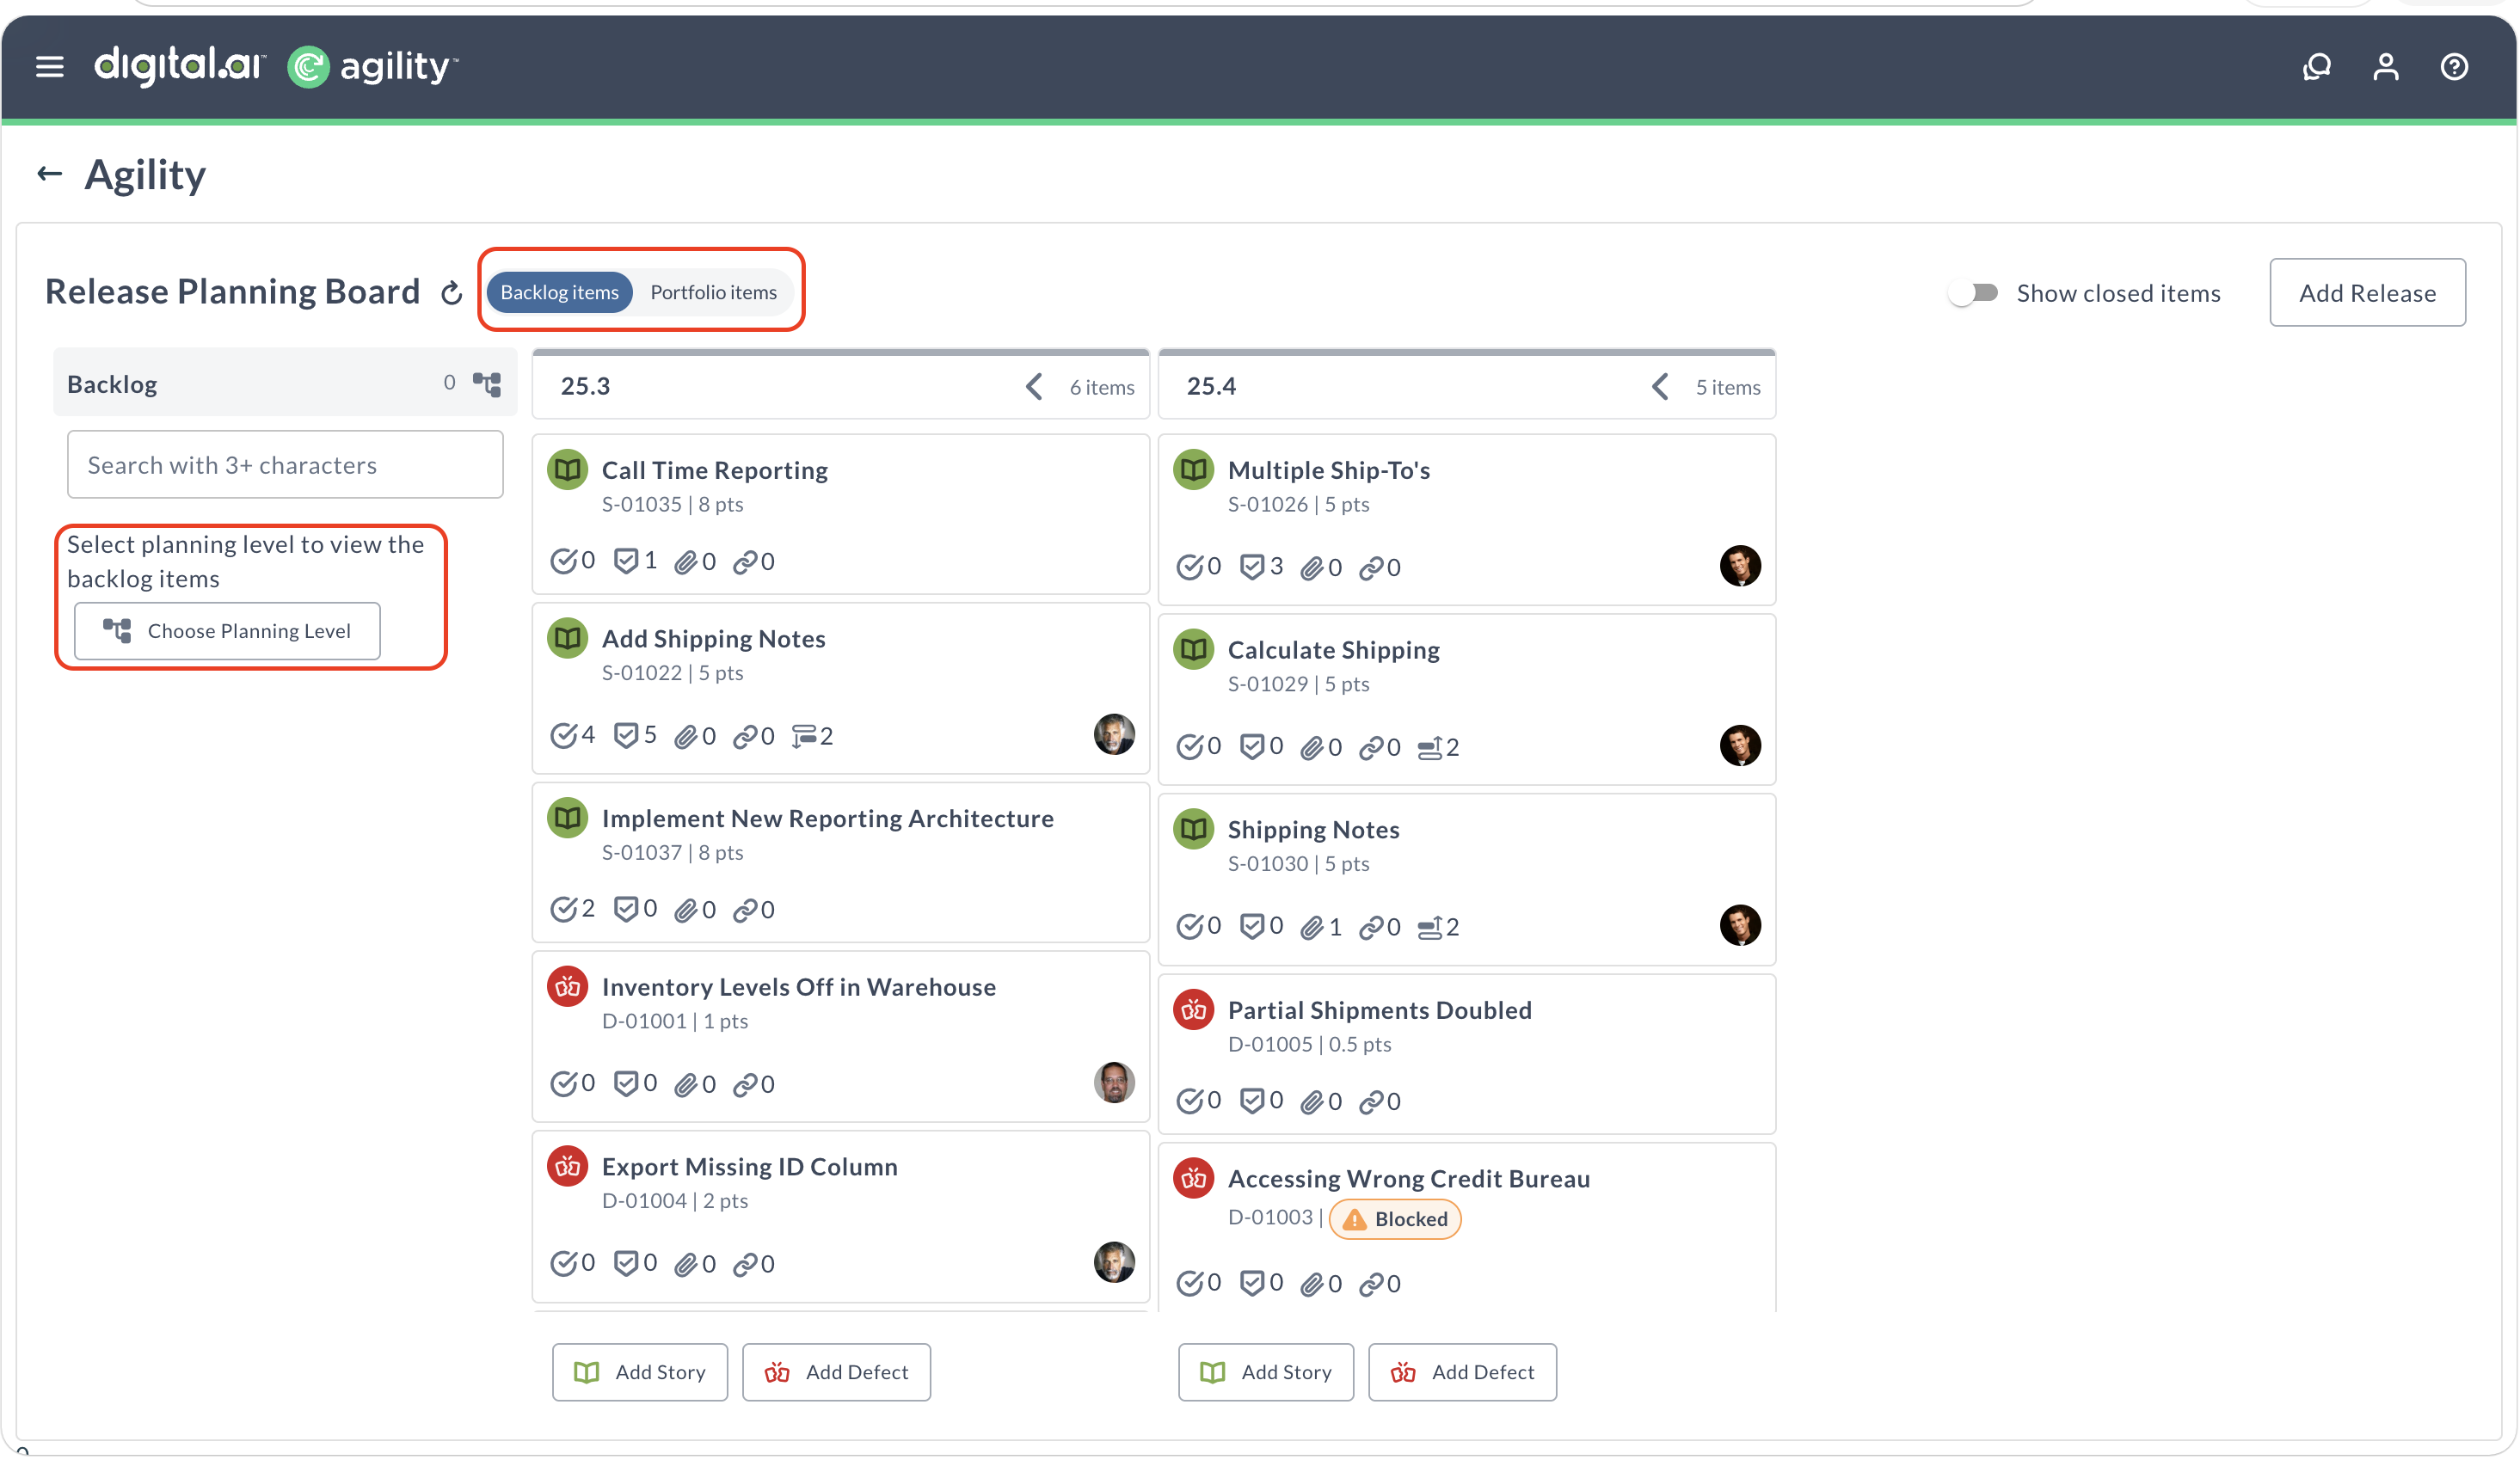The height and width of the screenshot is (1460, 2520).
Task: Open the owner avatar on Multiple Ship-To's
Action: click(x=1740, y=565)
